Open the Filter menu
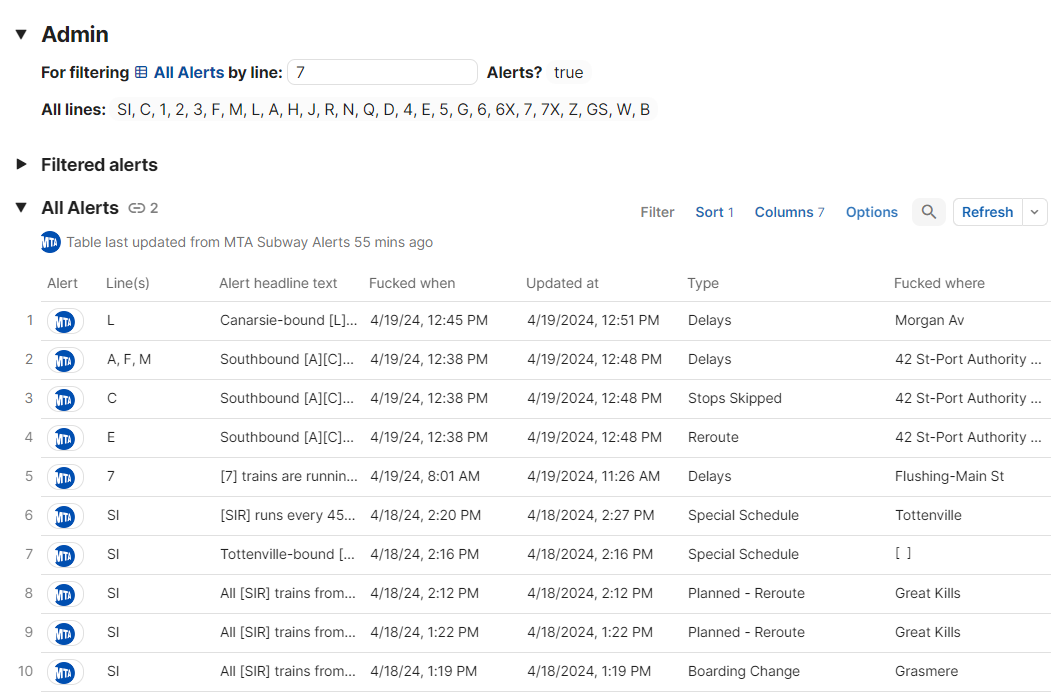Viewport: 1057px width, 692px height. point(657,212)
